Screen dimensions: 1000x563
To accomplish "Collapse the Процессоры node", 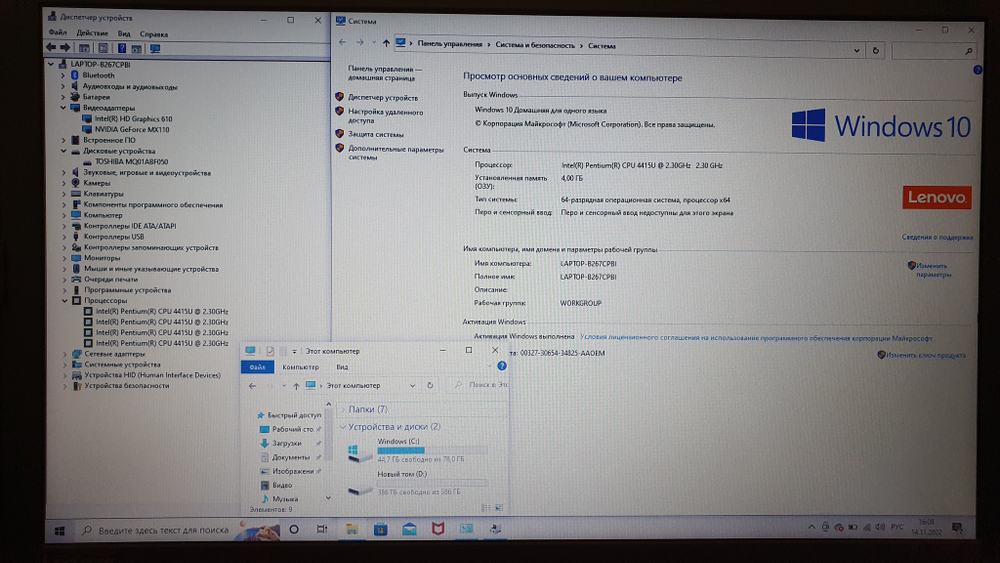I will pos(64,300).
